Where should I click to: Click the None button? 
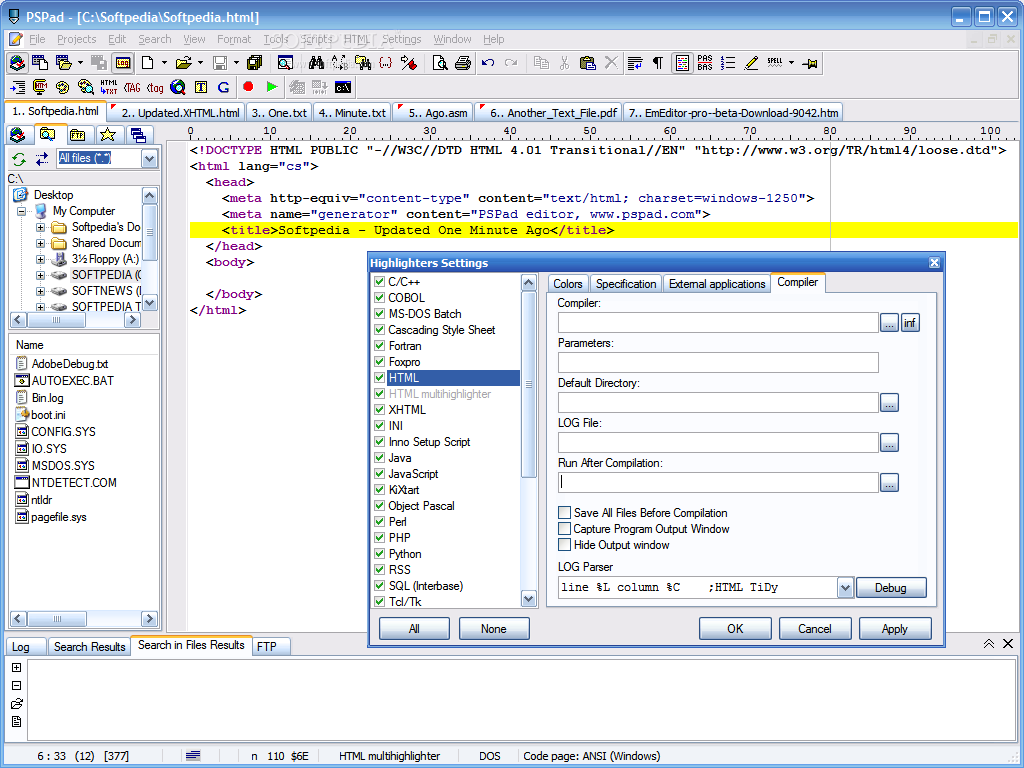pos(494,629)
